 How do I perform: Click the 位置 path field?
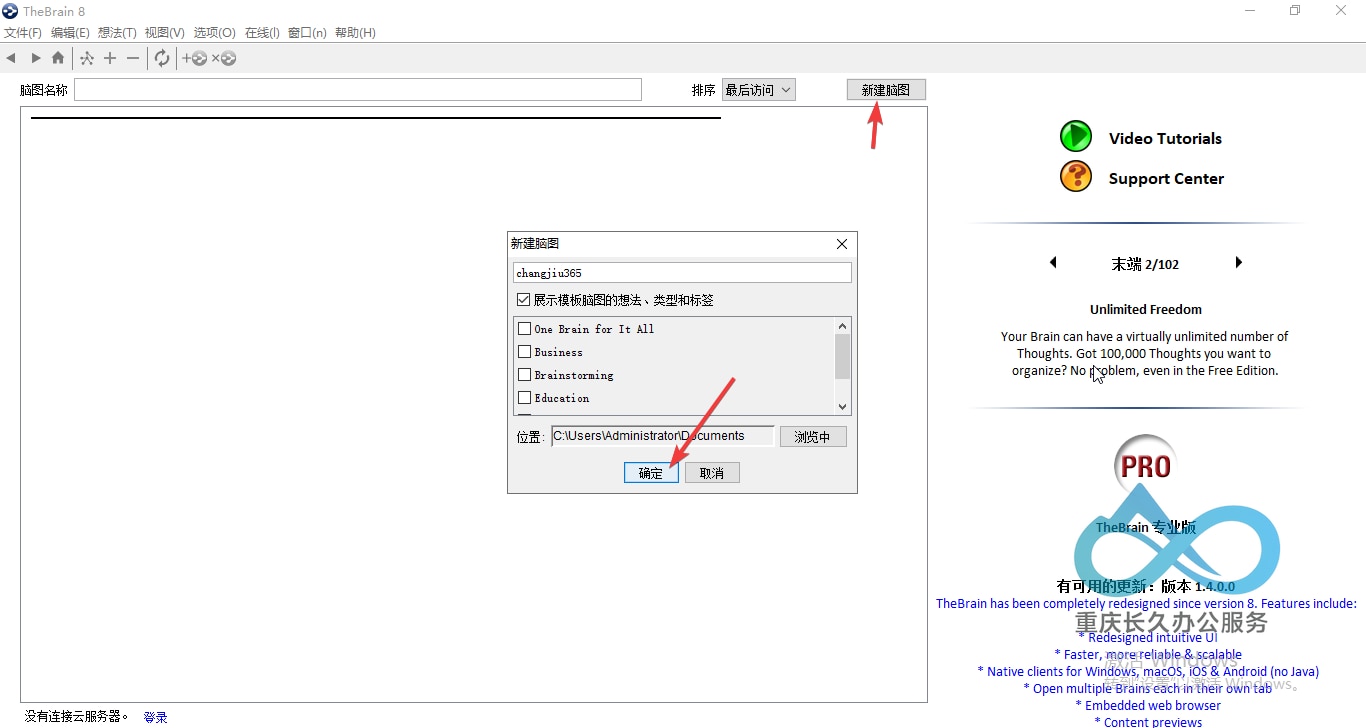pos(663,436)
